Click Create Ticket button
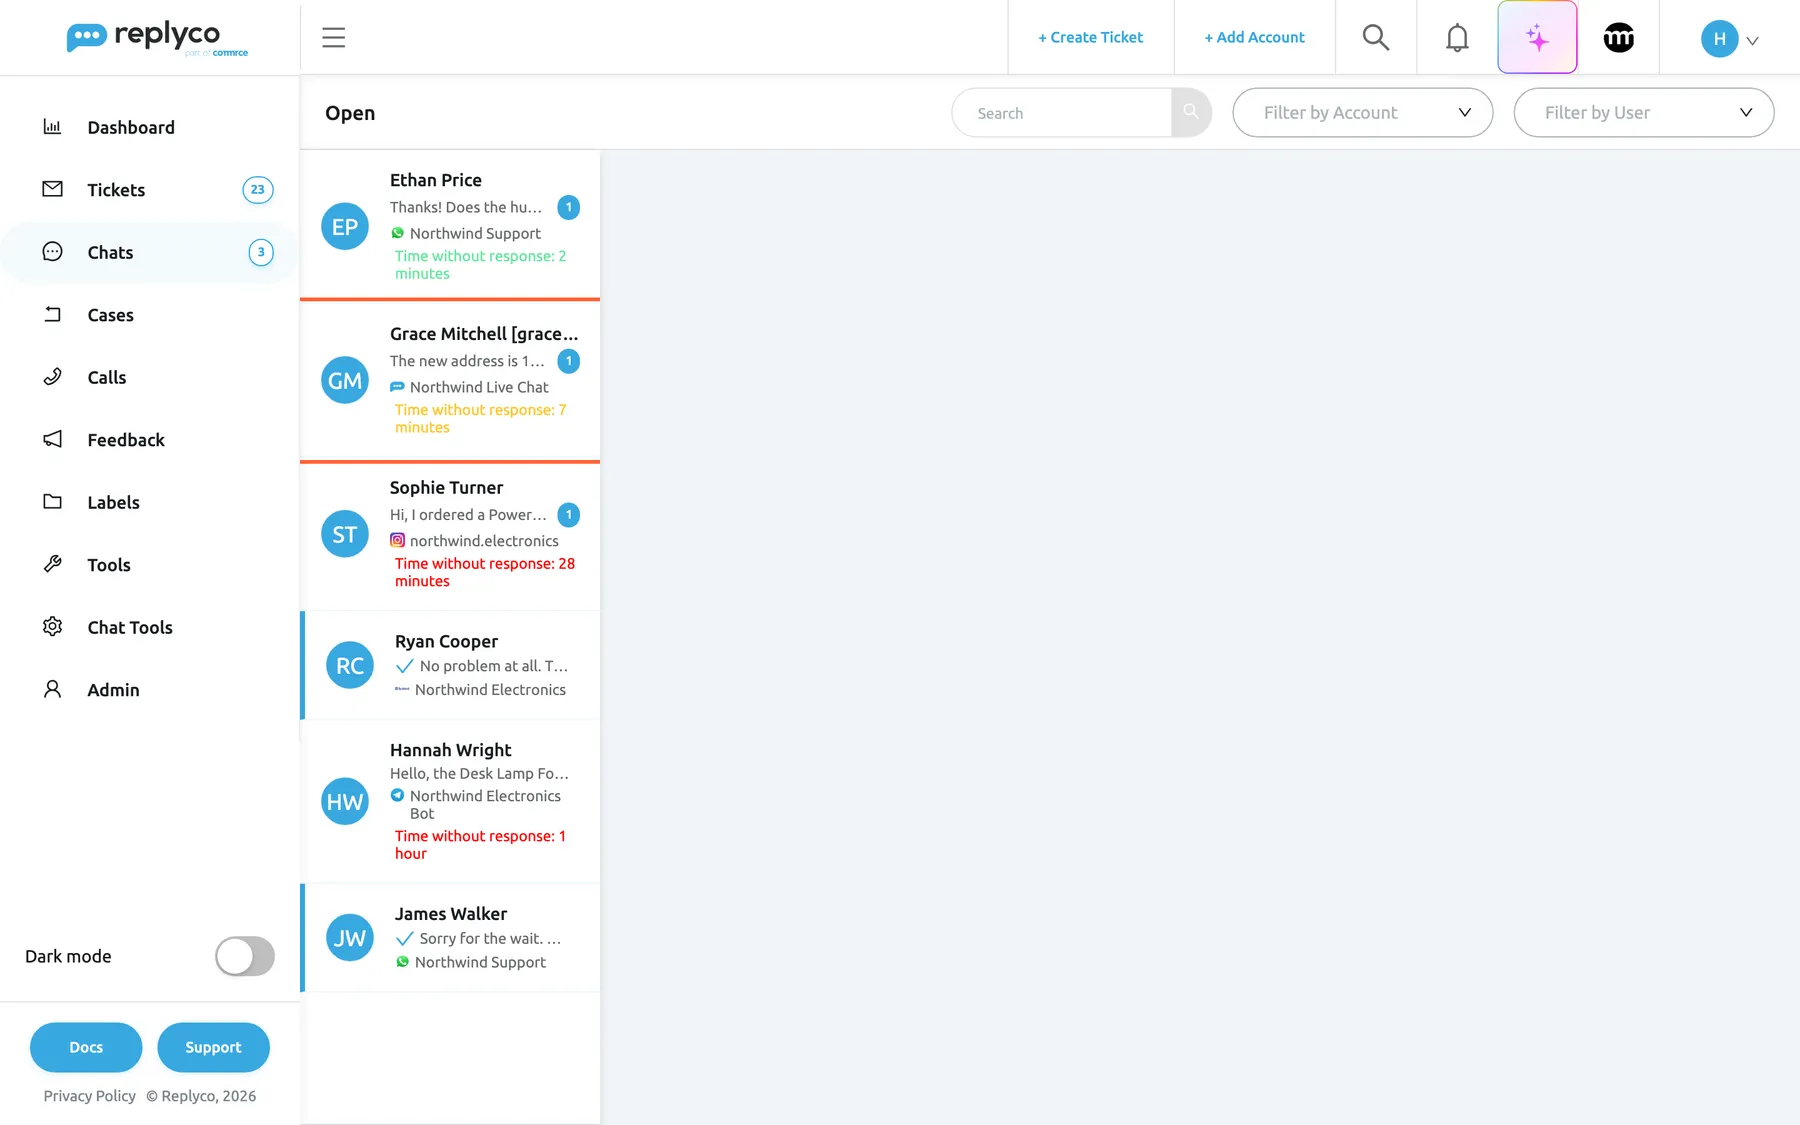The height and width of the screenshot is (1125, 1800). 1091,38
